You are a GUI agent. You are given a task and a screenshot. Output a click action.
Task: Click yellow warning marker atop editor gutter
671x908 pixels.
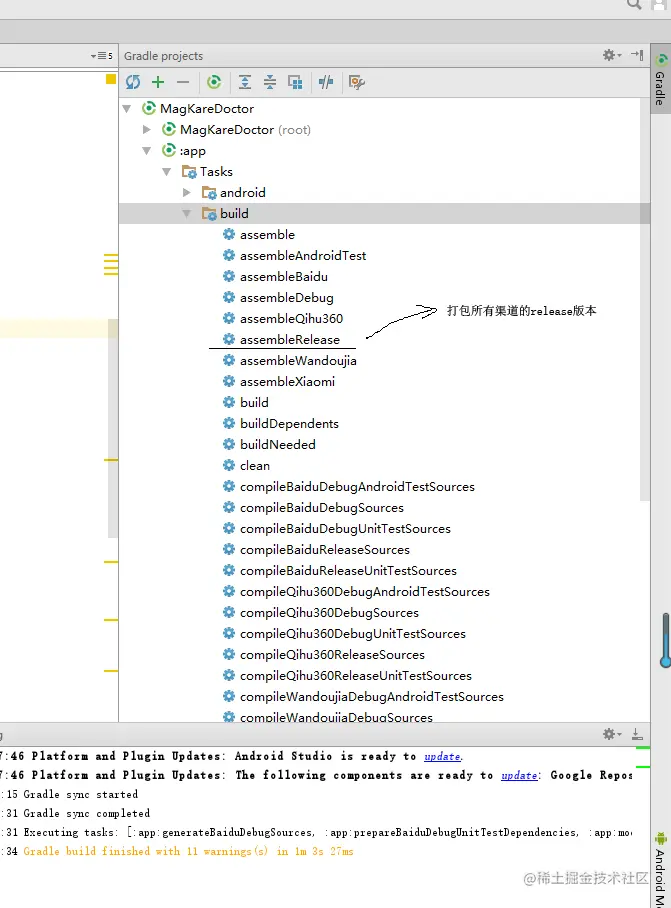click(111, 79)
